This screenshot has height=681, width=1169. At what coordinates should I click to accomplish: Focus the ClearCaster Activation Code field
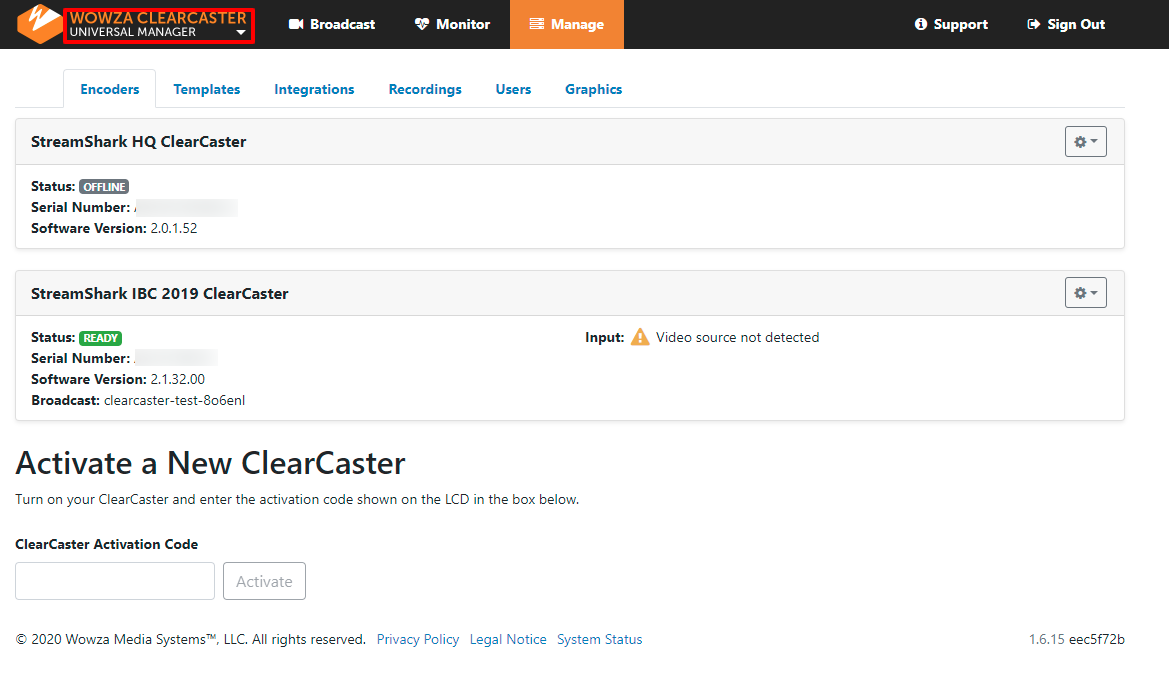(115, 581)
